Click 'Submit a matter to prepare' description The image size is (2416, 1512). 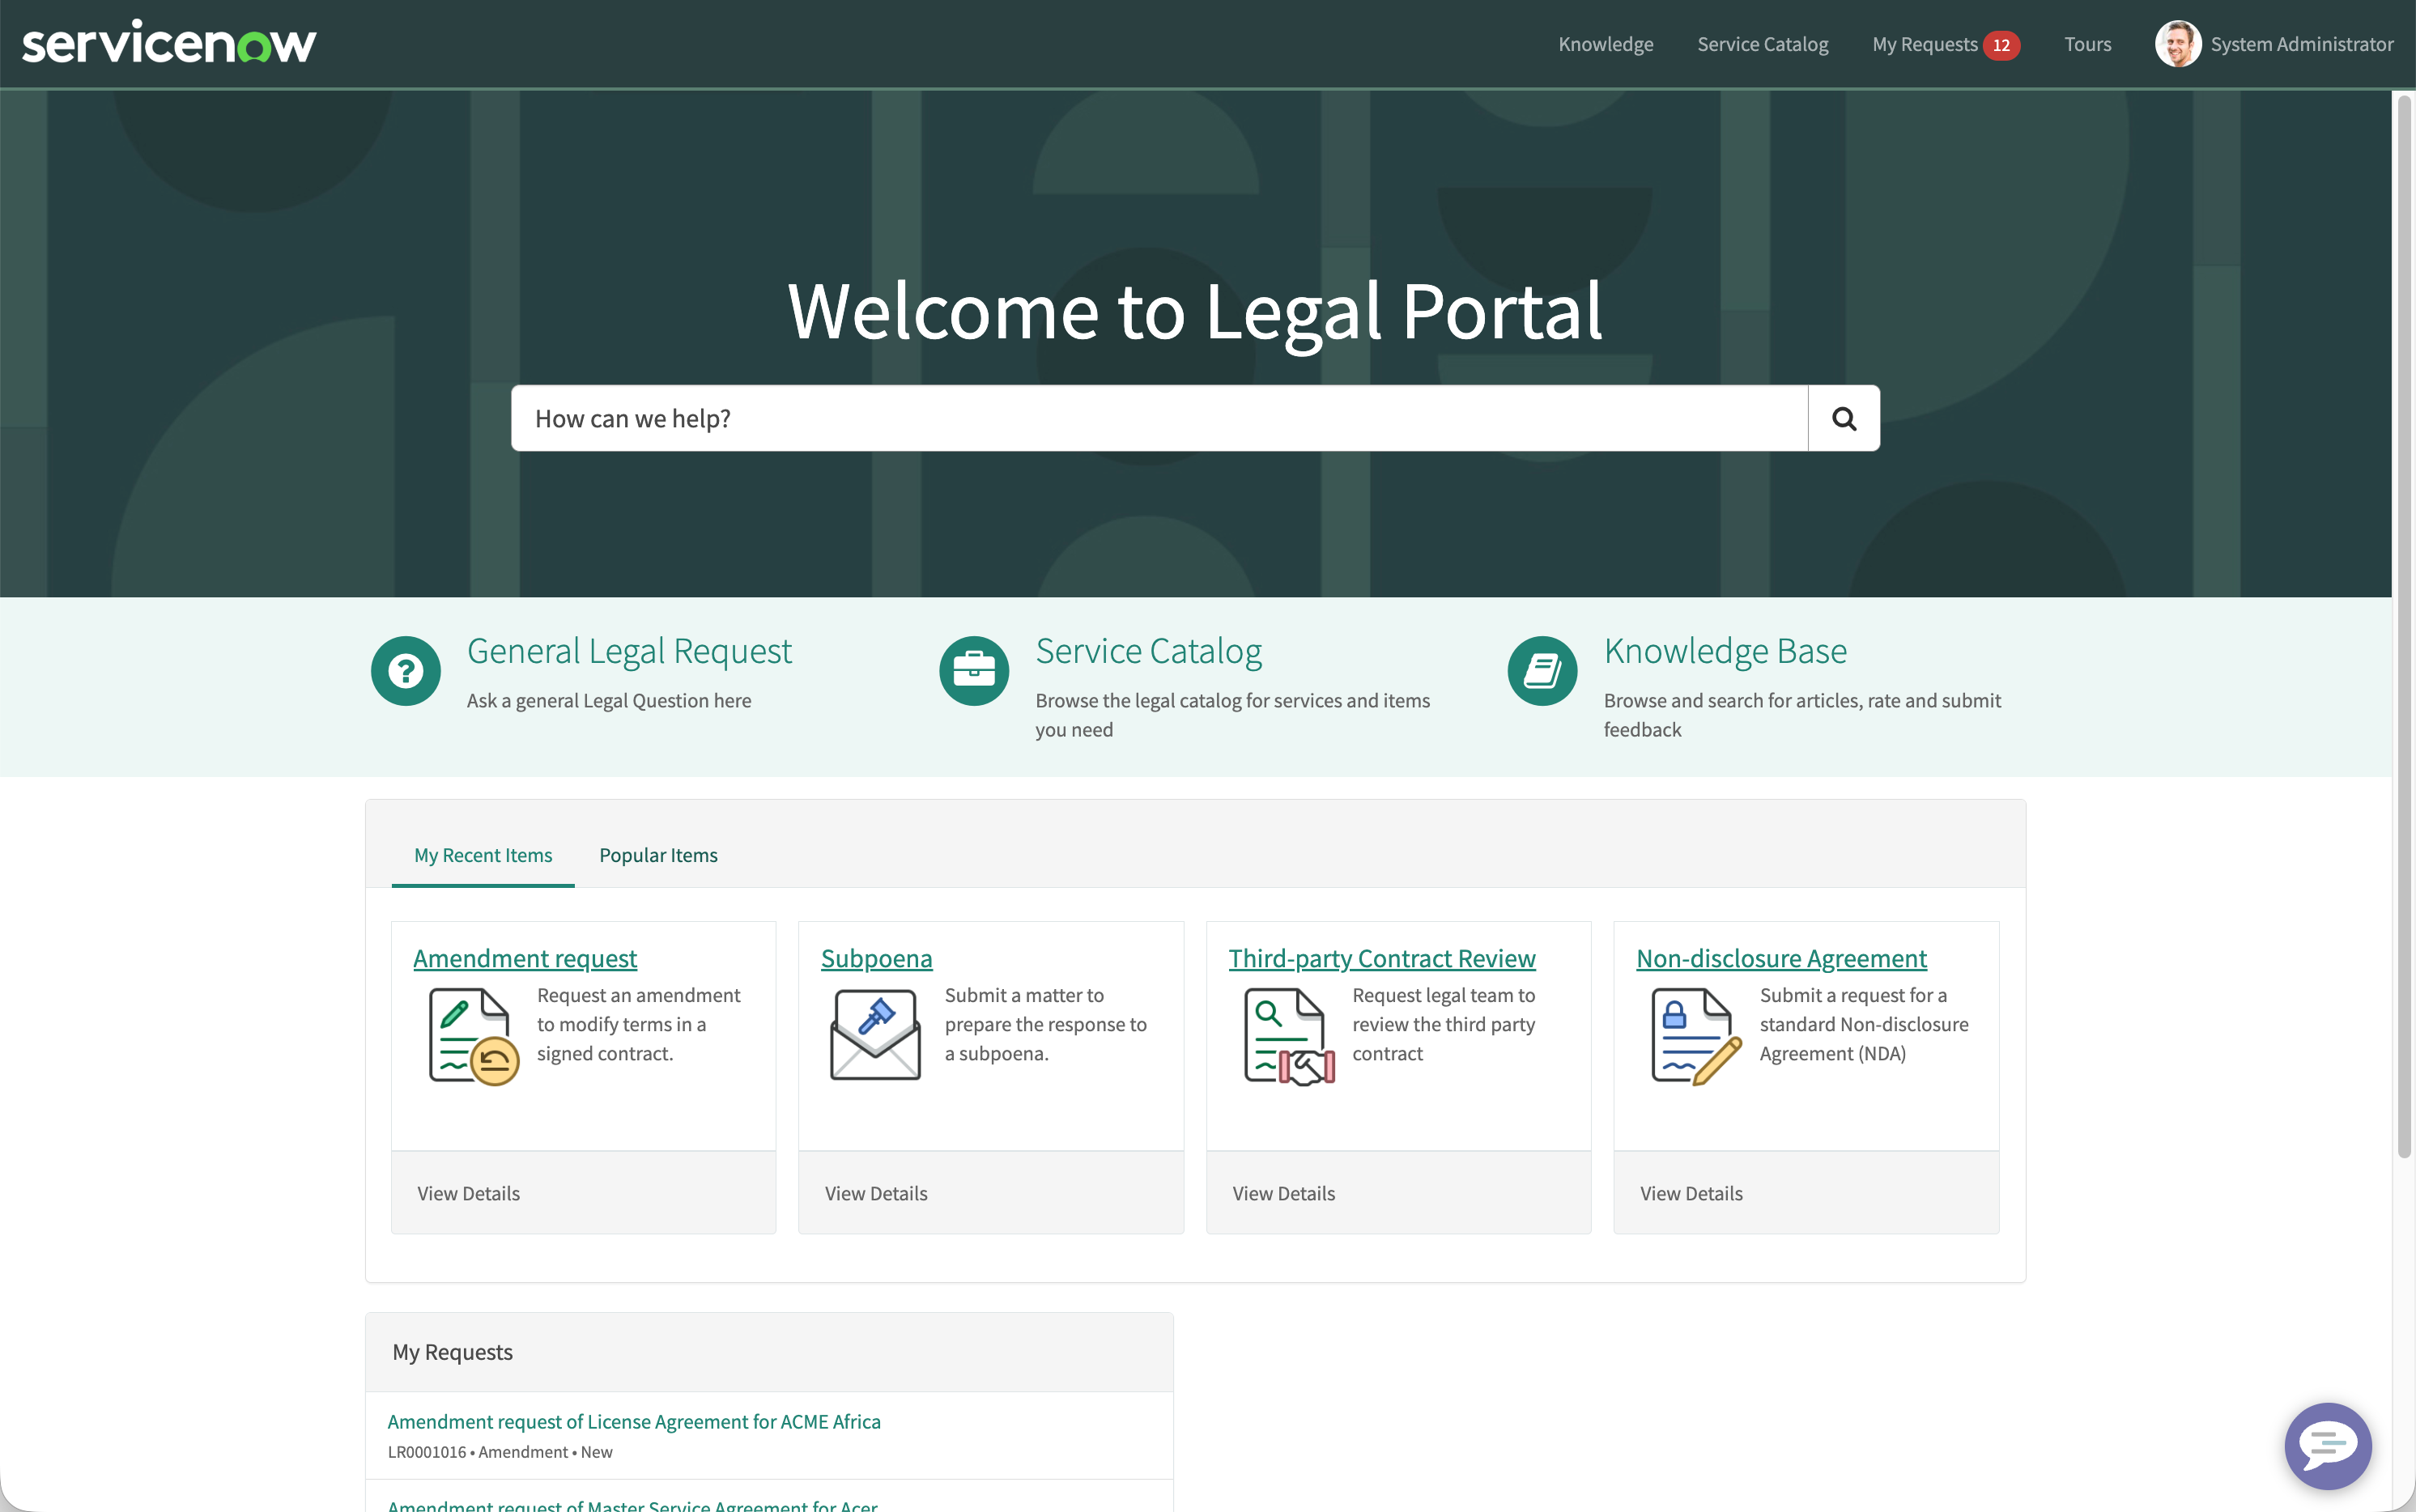(x=1046, y=1024)
